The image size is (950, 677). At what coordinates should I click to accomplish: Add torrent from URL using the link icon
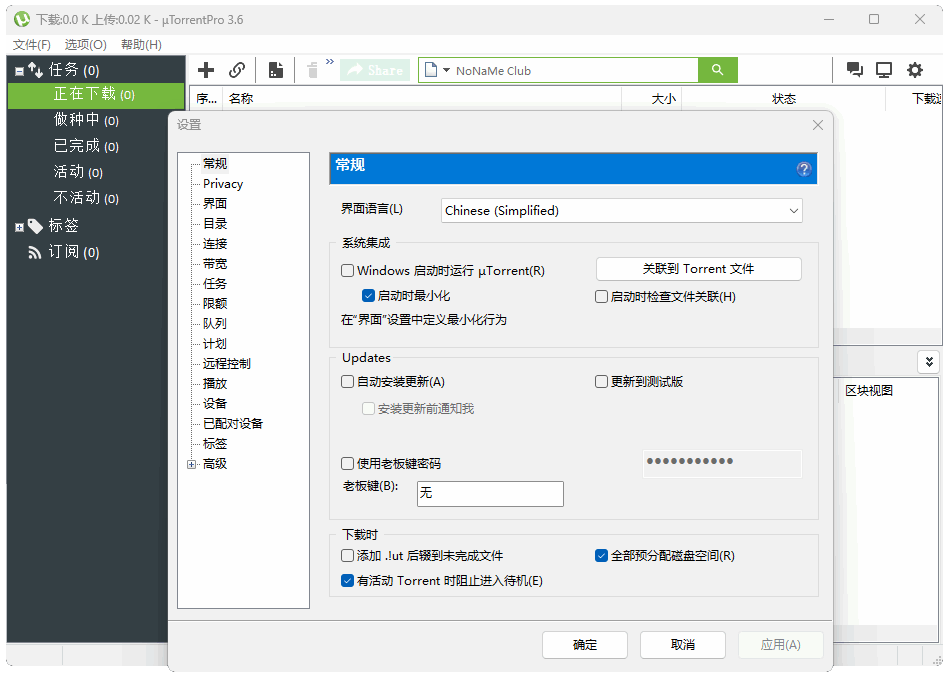[x=237, y=70]
